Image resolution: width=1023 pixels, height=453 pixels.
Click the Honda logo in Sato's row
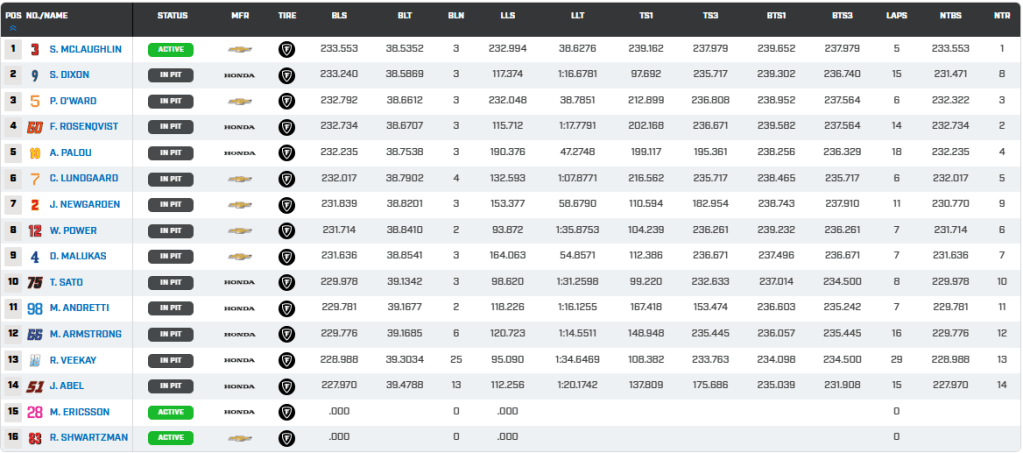[239, 283]
